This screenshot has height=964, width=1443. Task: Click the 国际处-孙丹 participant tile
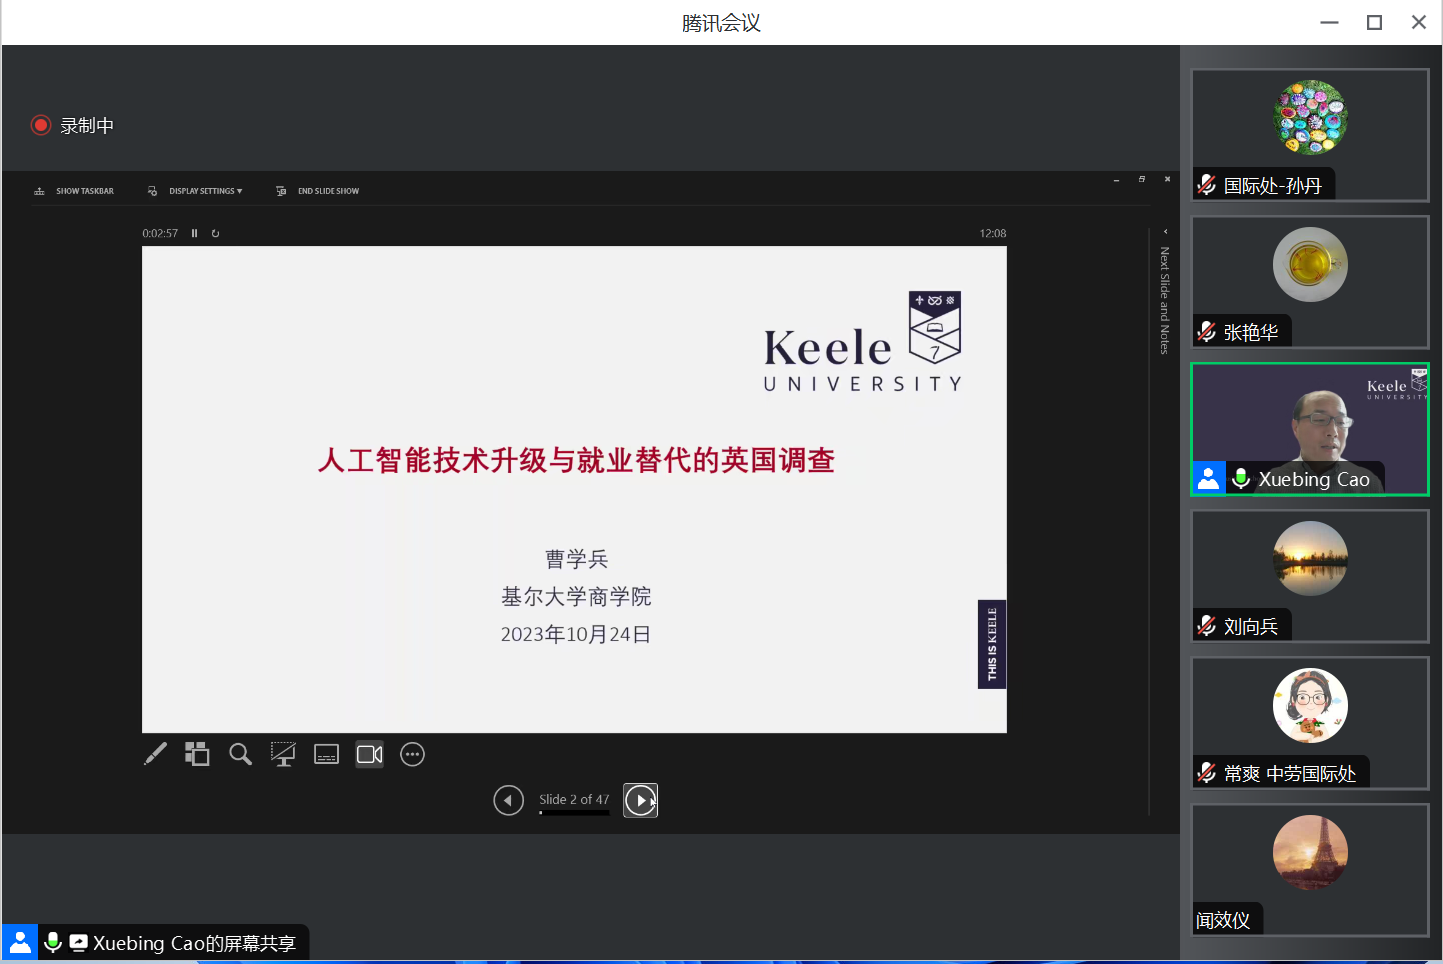point(1310,135)
